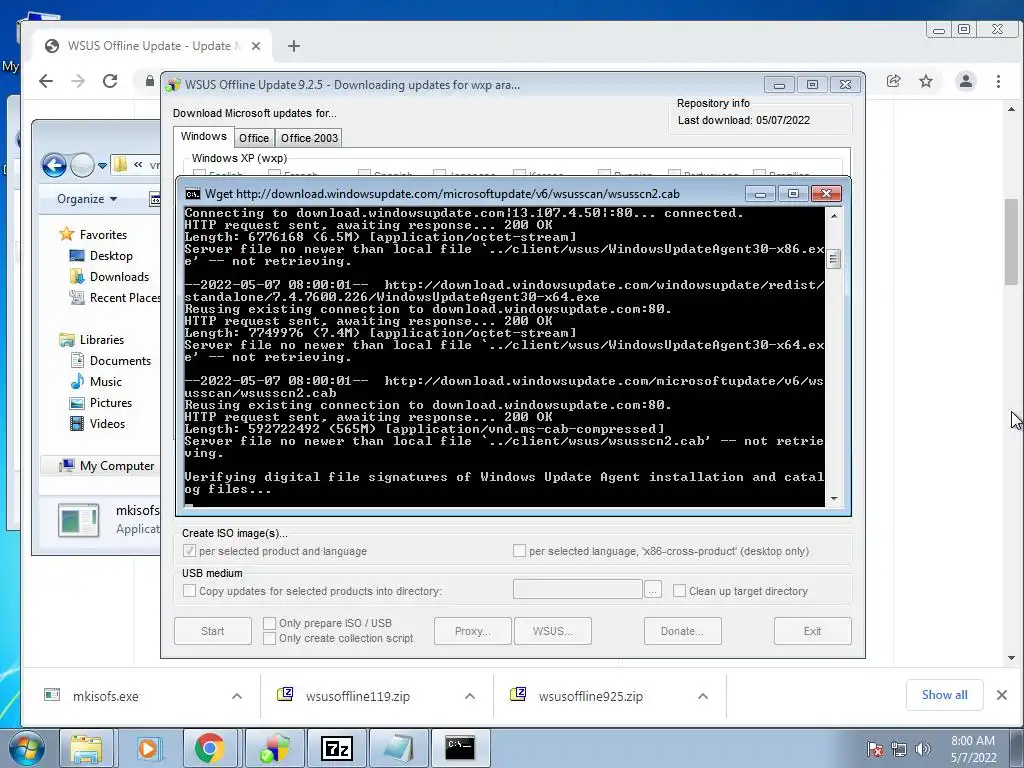Open the volume speaker tray icon
This screenshot has height=768, width=1024.
[922, 749]
